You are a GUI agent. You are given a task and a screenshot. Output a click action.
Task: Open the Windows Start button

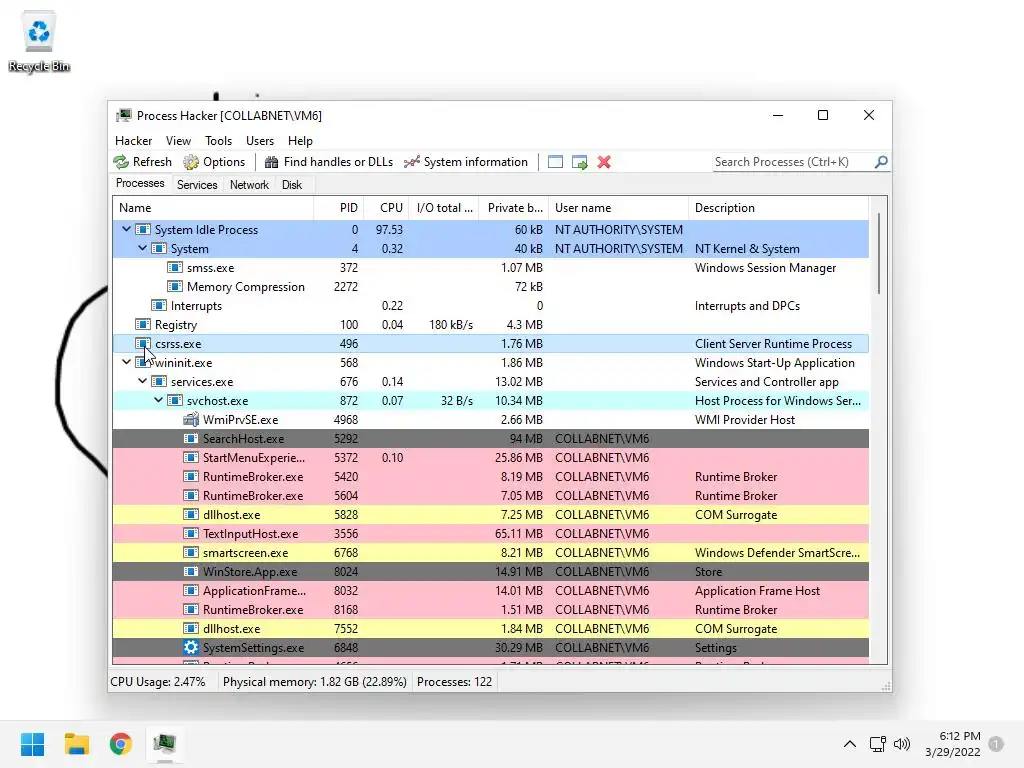click(33, 744)
